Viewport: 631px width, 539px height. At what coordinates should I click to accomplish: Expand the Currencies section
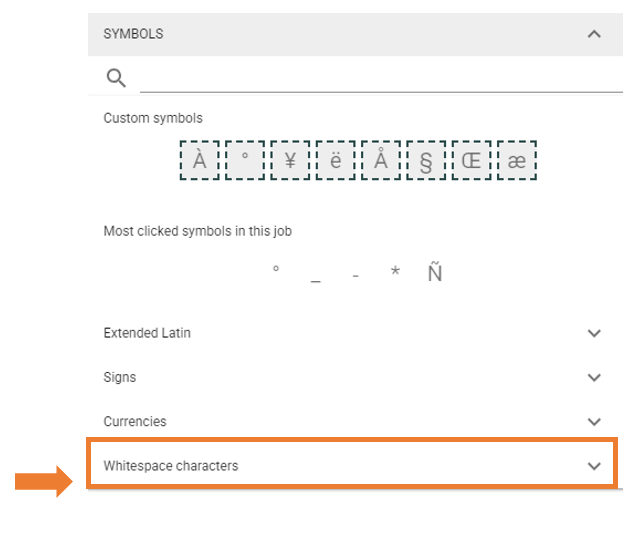tap(594, 422)
